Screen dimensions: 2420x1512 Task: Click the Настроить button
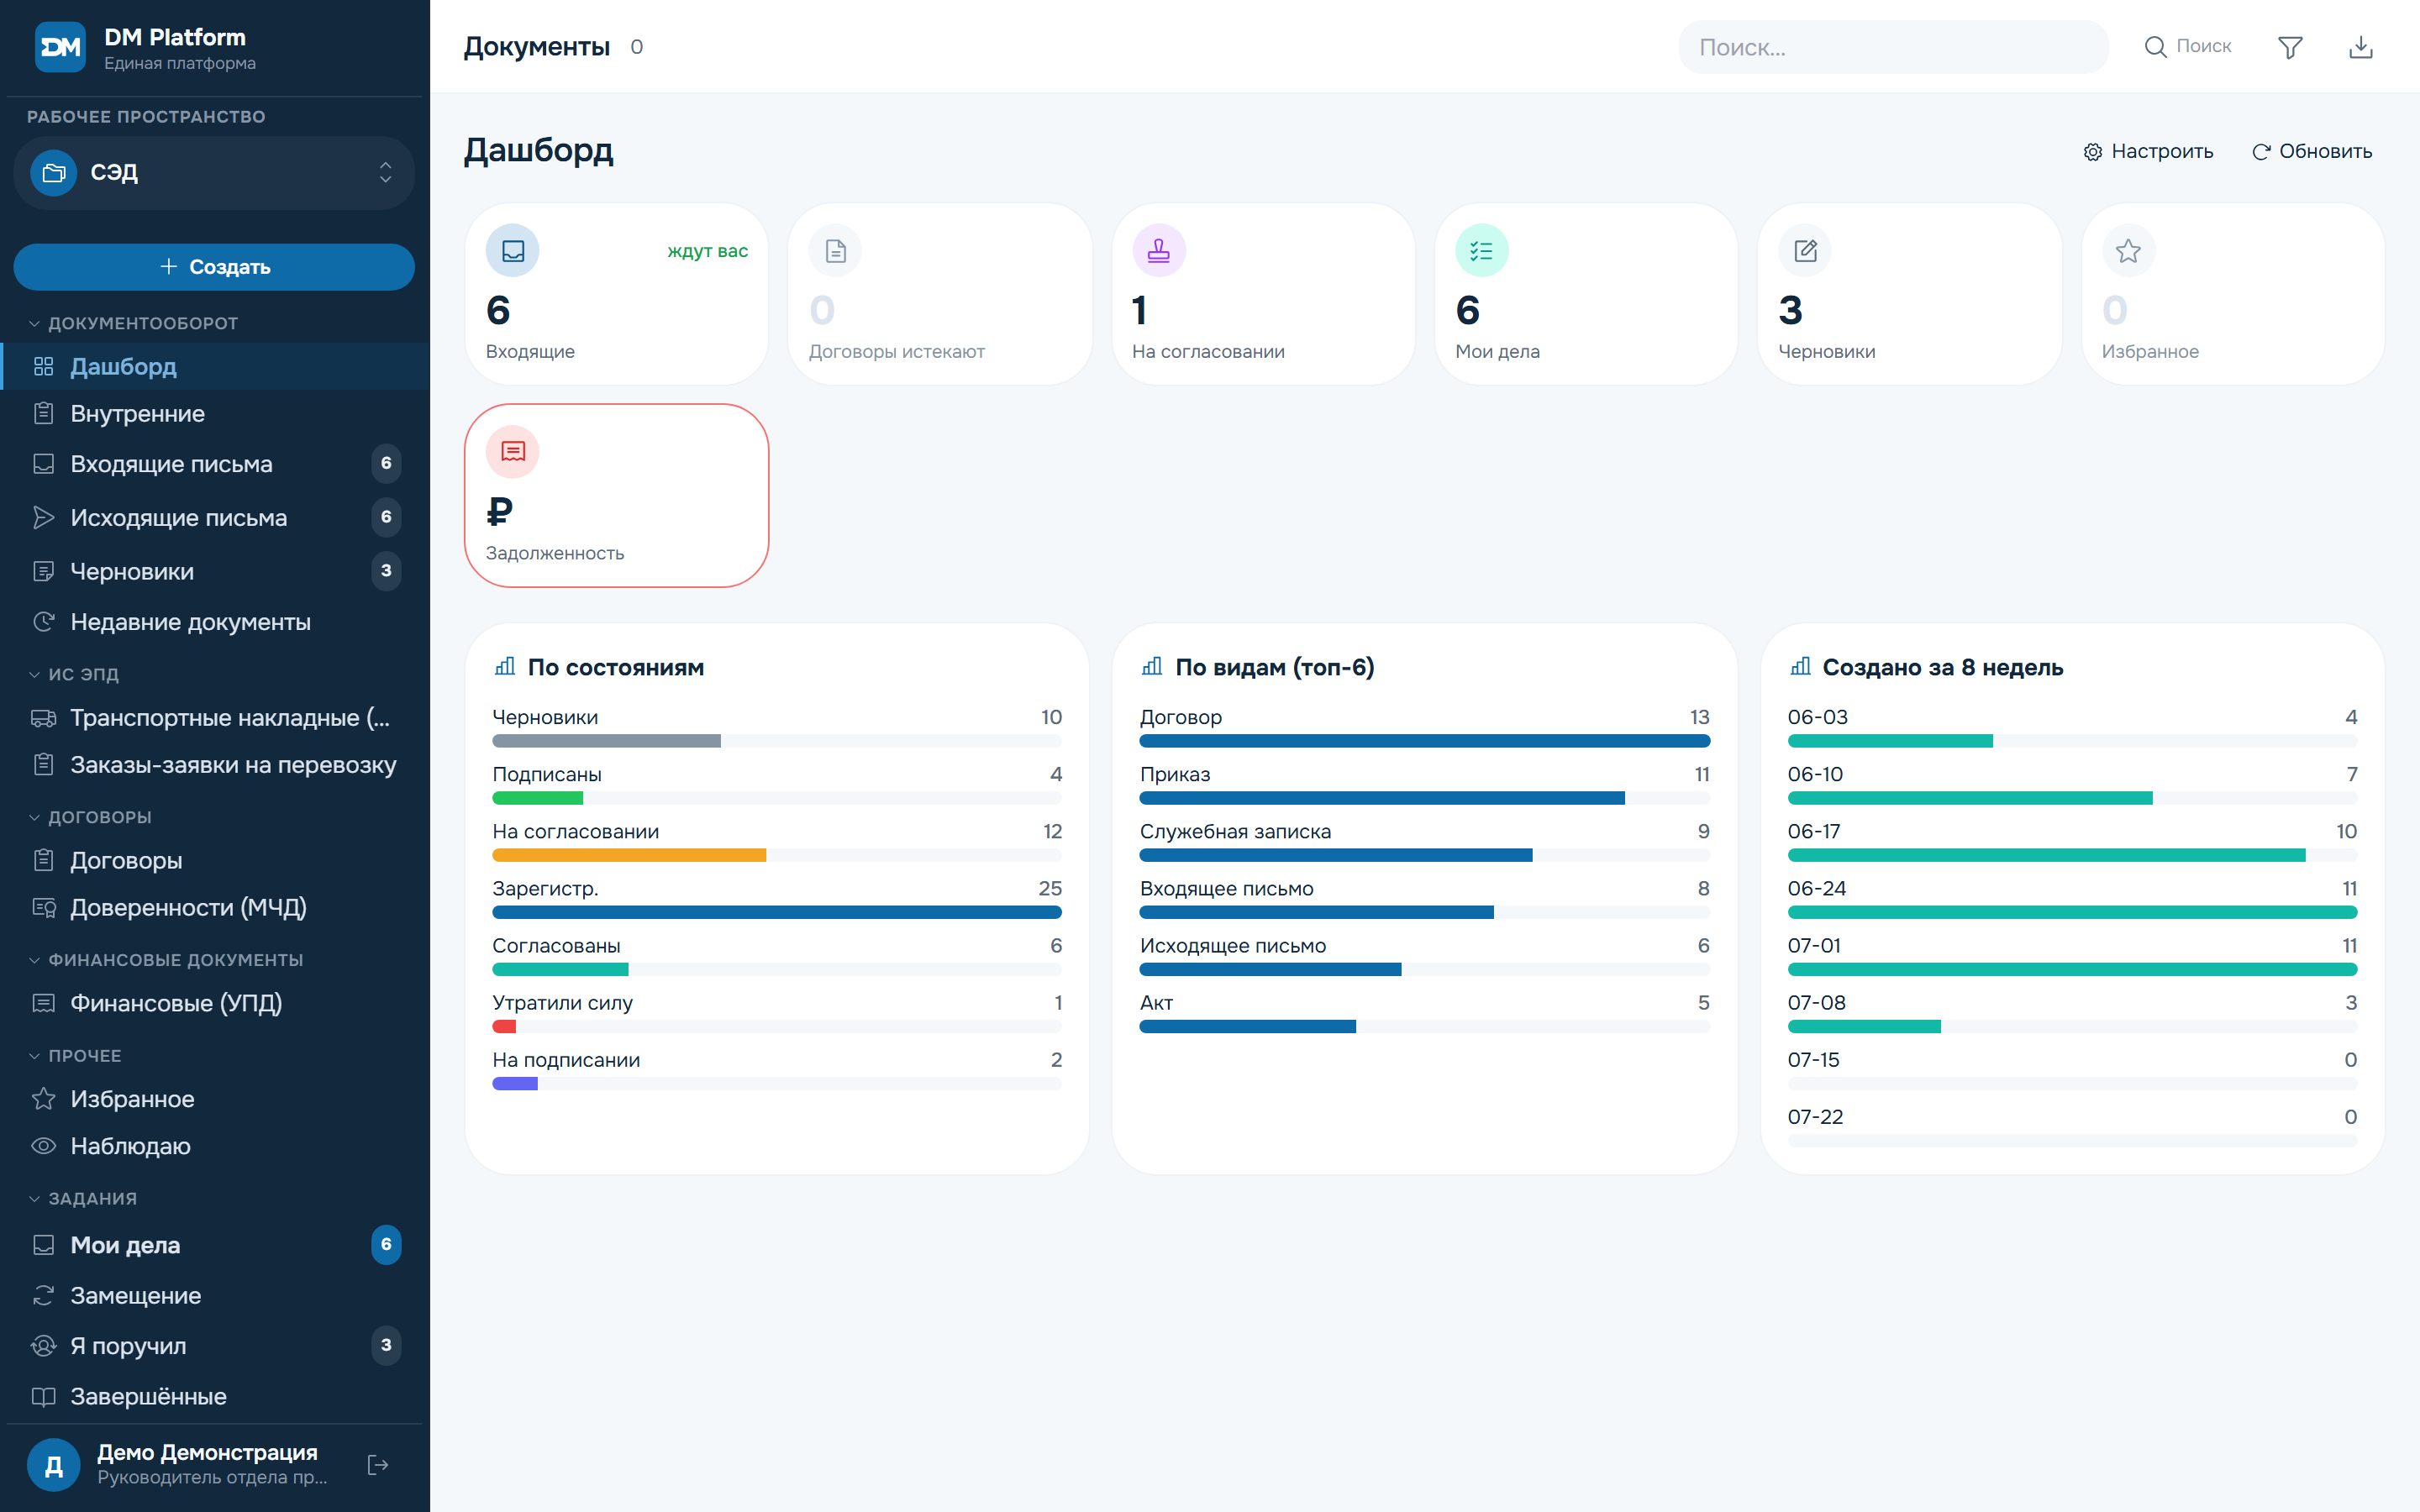pos(2148,151)
